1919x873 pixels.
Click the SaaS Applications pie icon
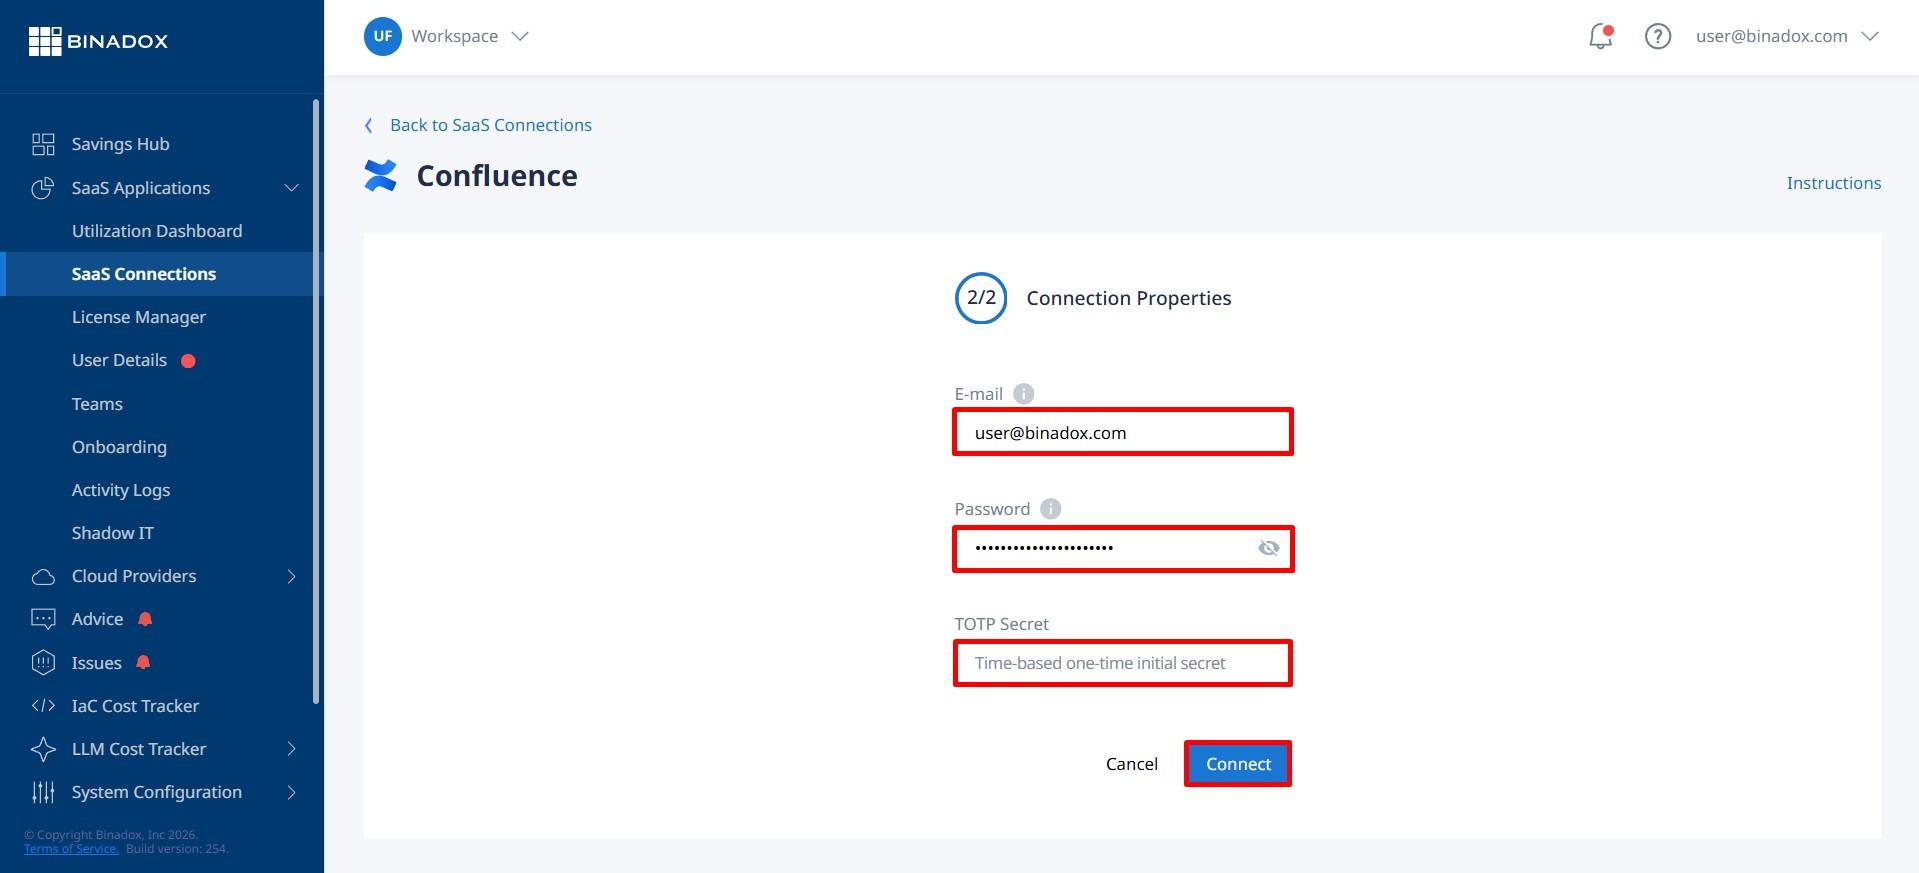click(43, 188)
